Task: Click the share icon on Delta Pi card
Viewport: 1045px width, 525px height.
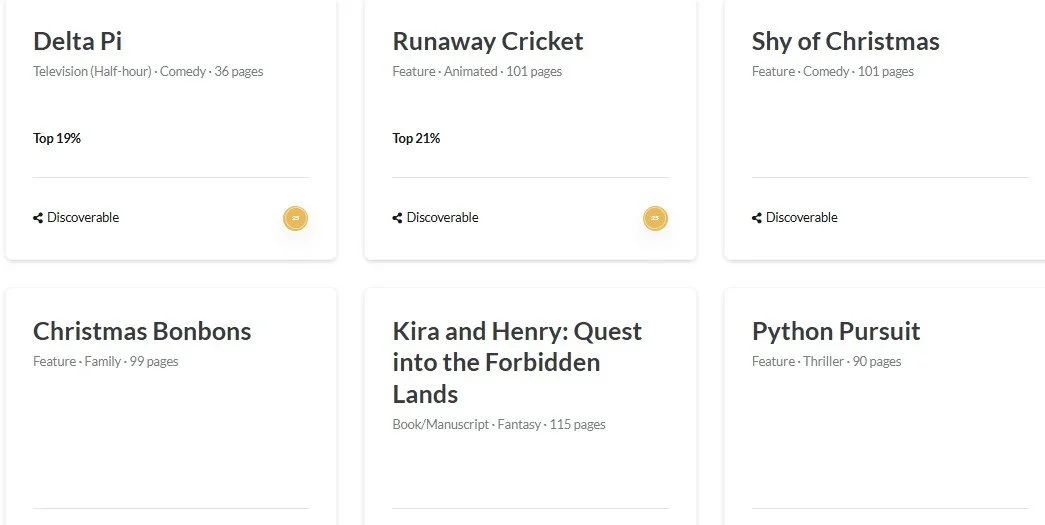Action: tap(38, 218)
